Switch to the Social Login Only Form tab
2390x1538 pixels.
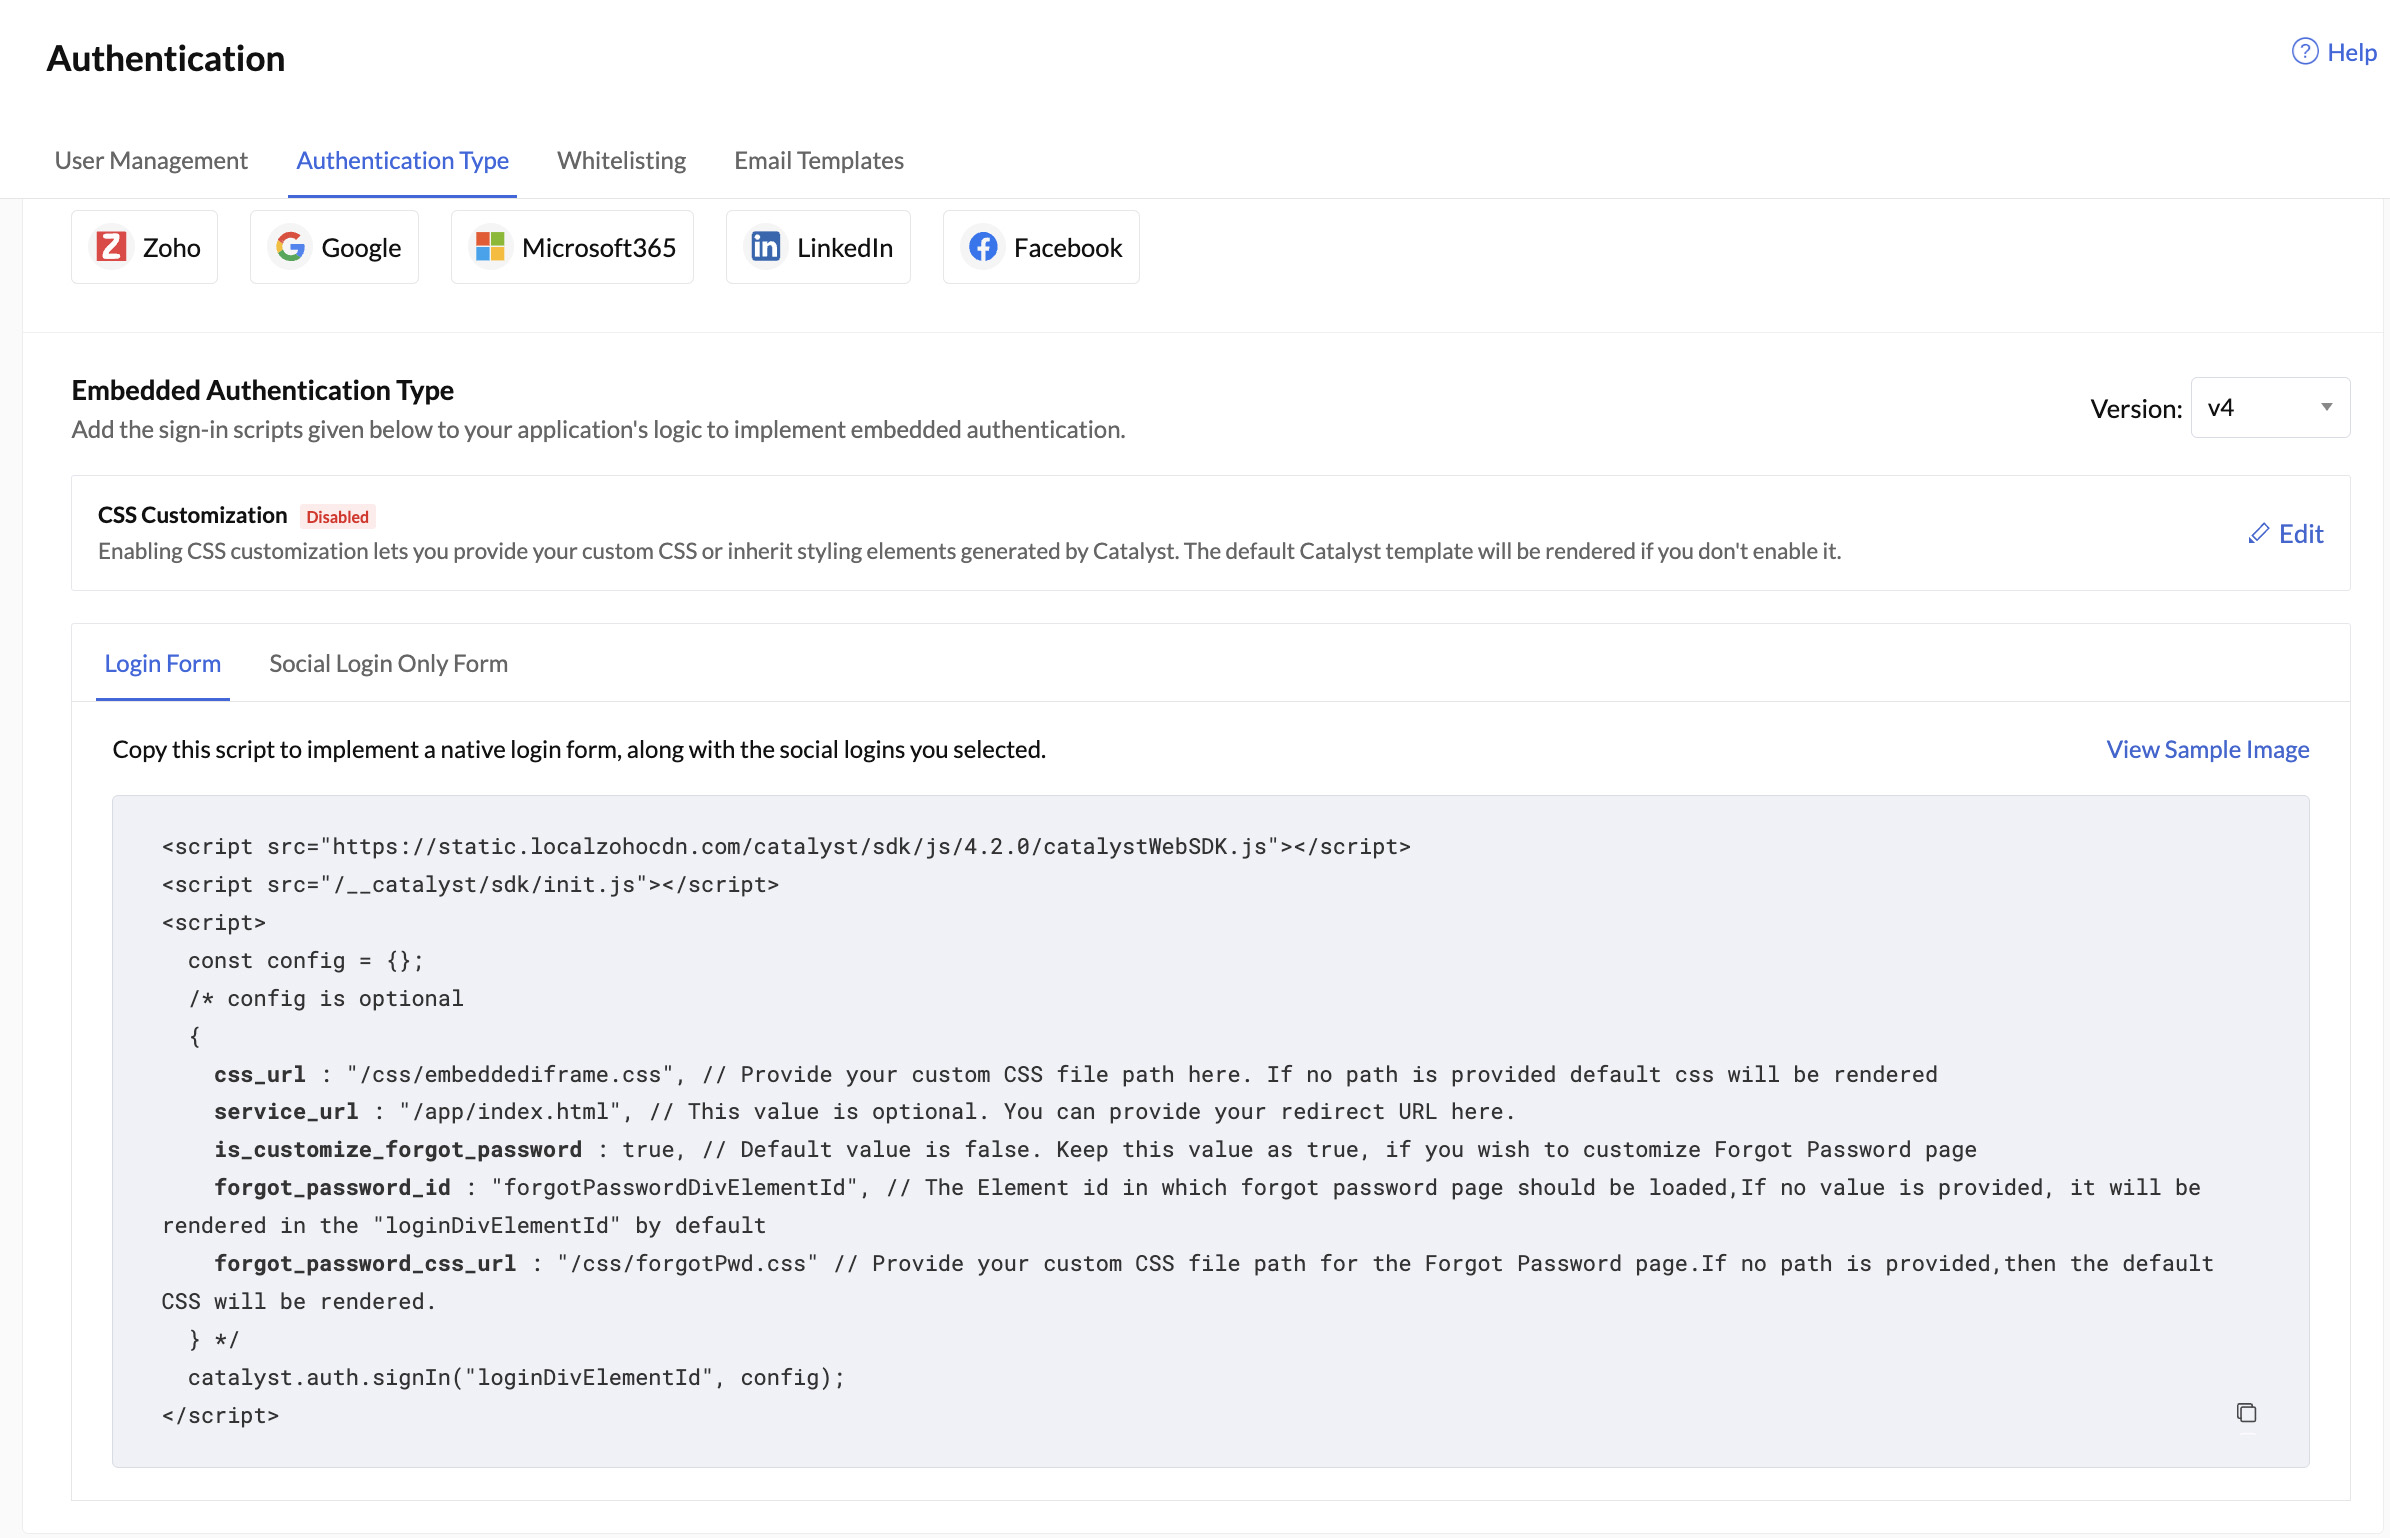point(387,664)
